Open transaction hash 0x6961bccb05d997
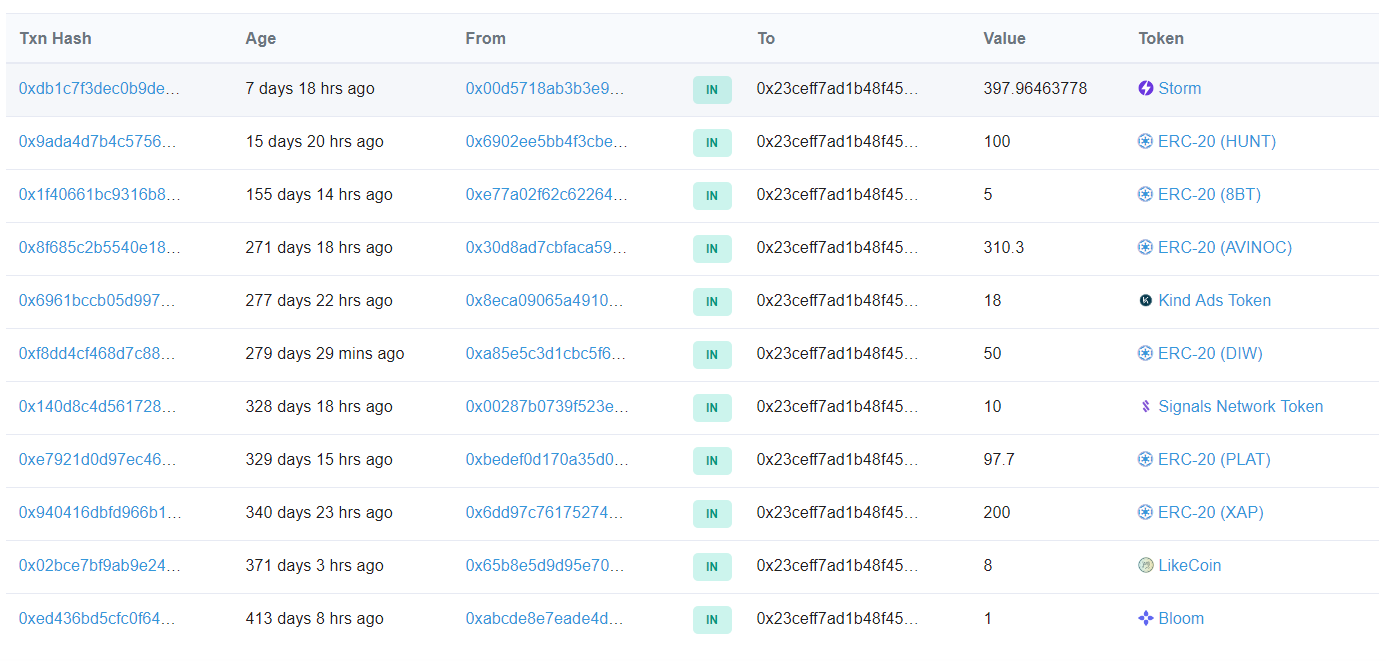Screen dimensions: 1386x661 coord(98,300)
